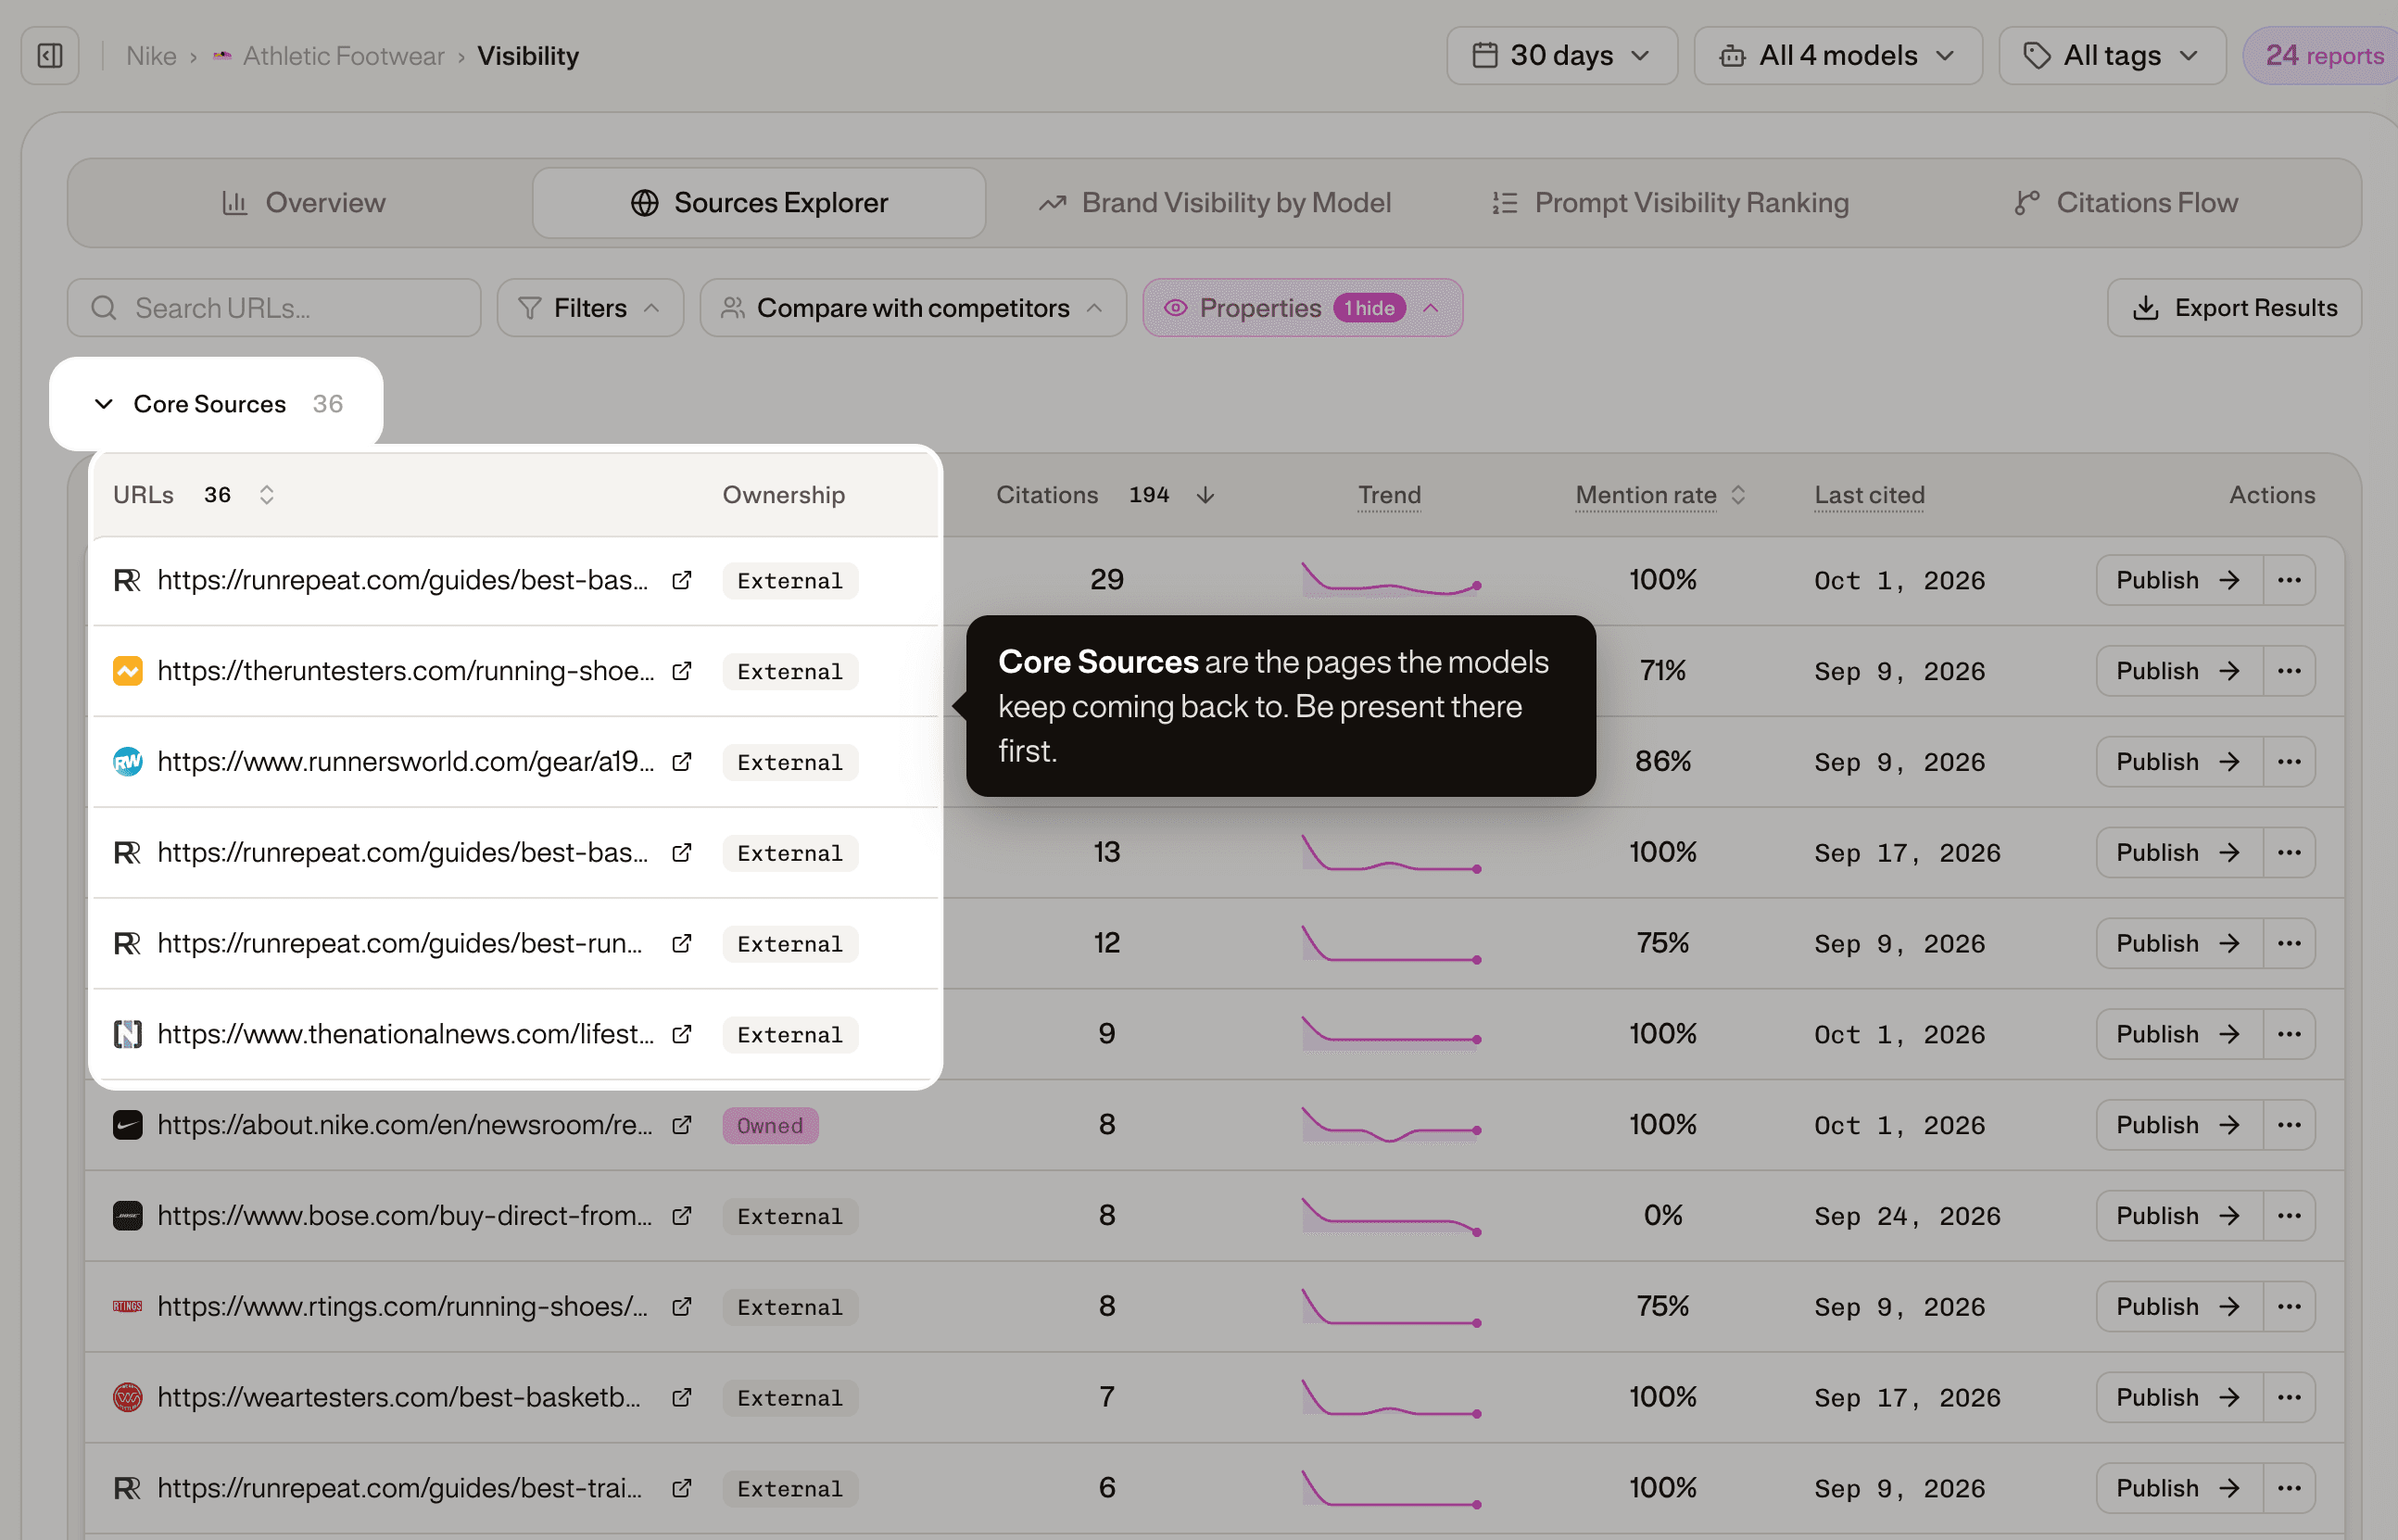The height and width of the screenshot is (1540, 2398).
Task: Click more options for rtings.com row
Action: pos(2289,1307)
